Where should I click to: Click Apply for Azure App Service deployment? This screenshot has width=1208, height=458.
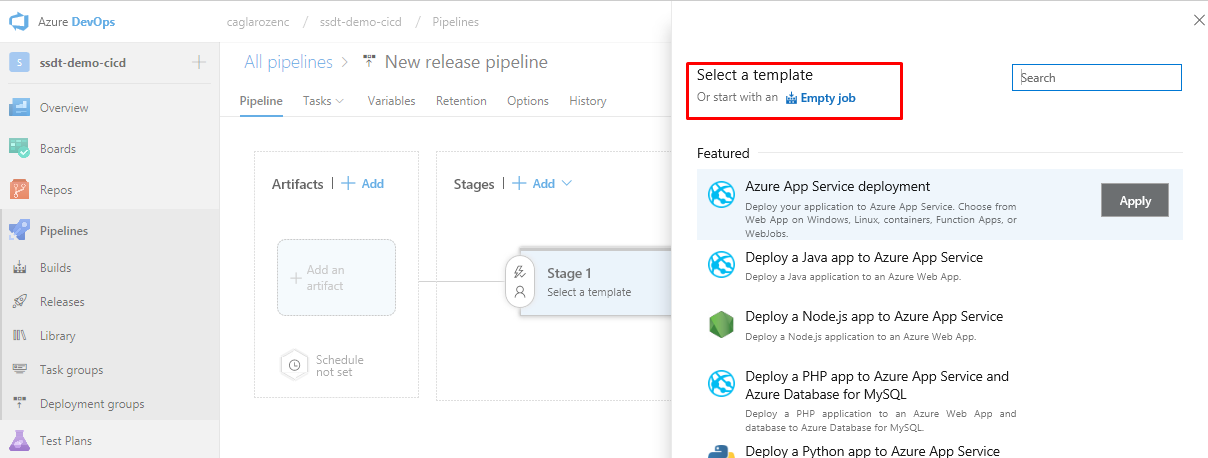[1134, 201]
